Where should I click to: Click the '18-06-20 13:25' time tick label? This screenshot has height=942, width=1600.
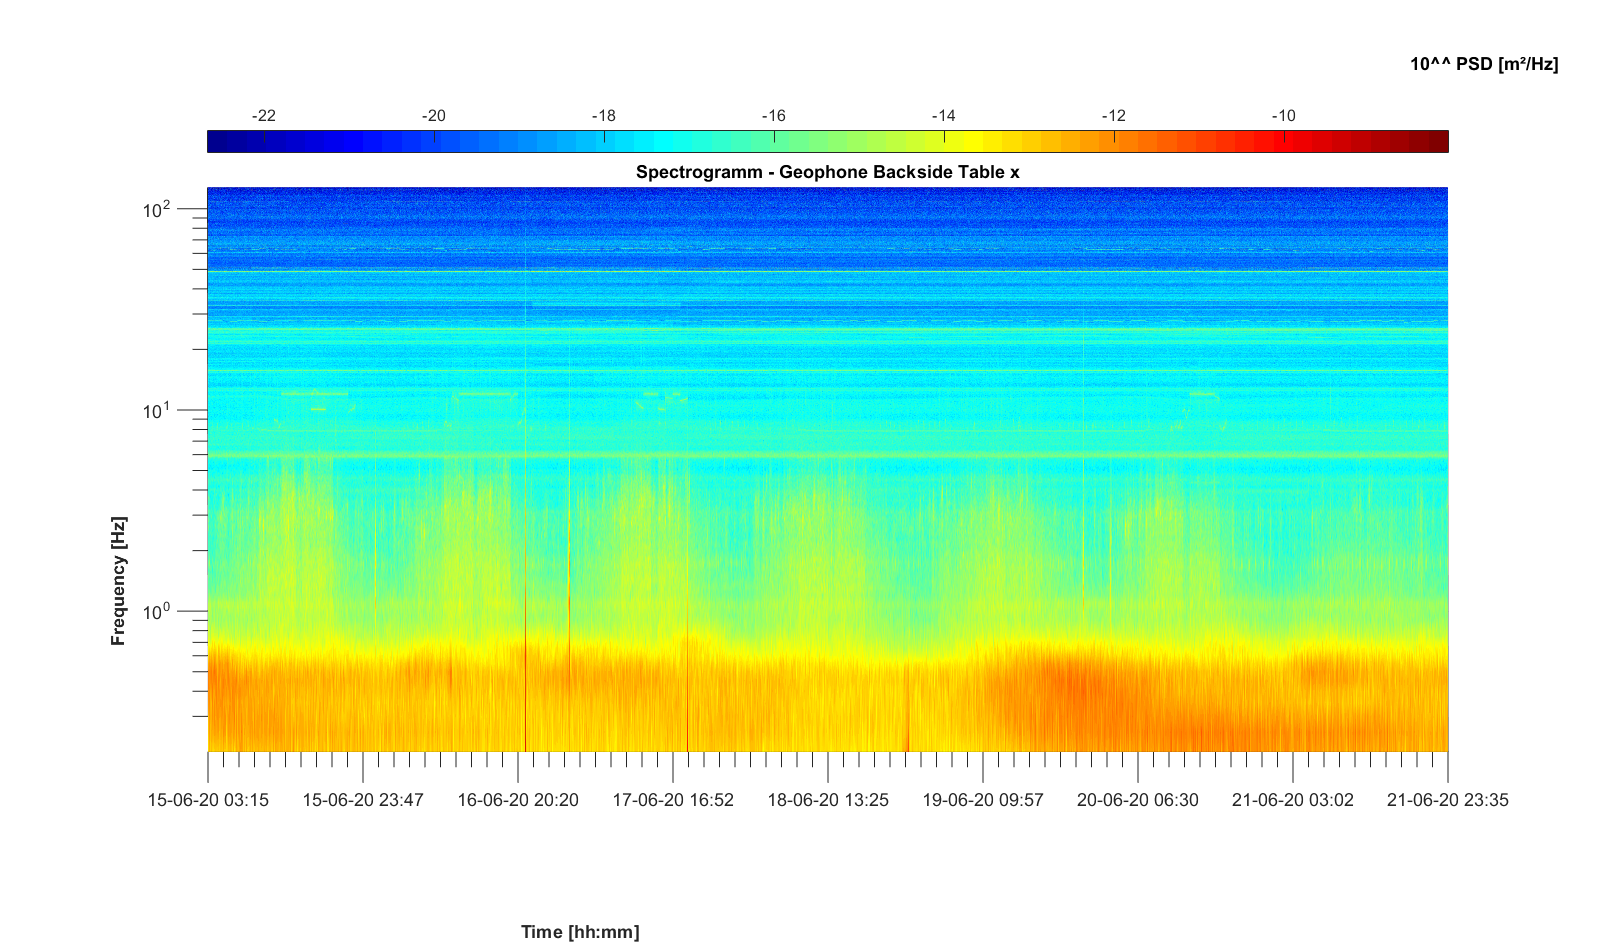(x=828, y=800)
